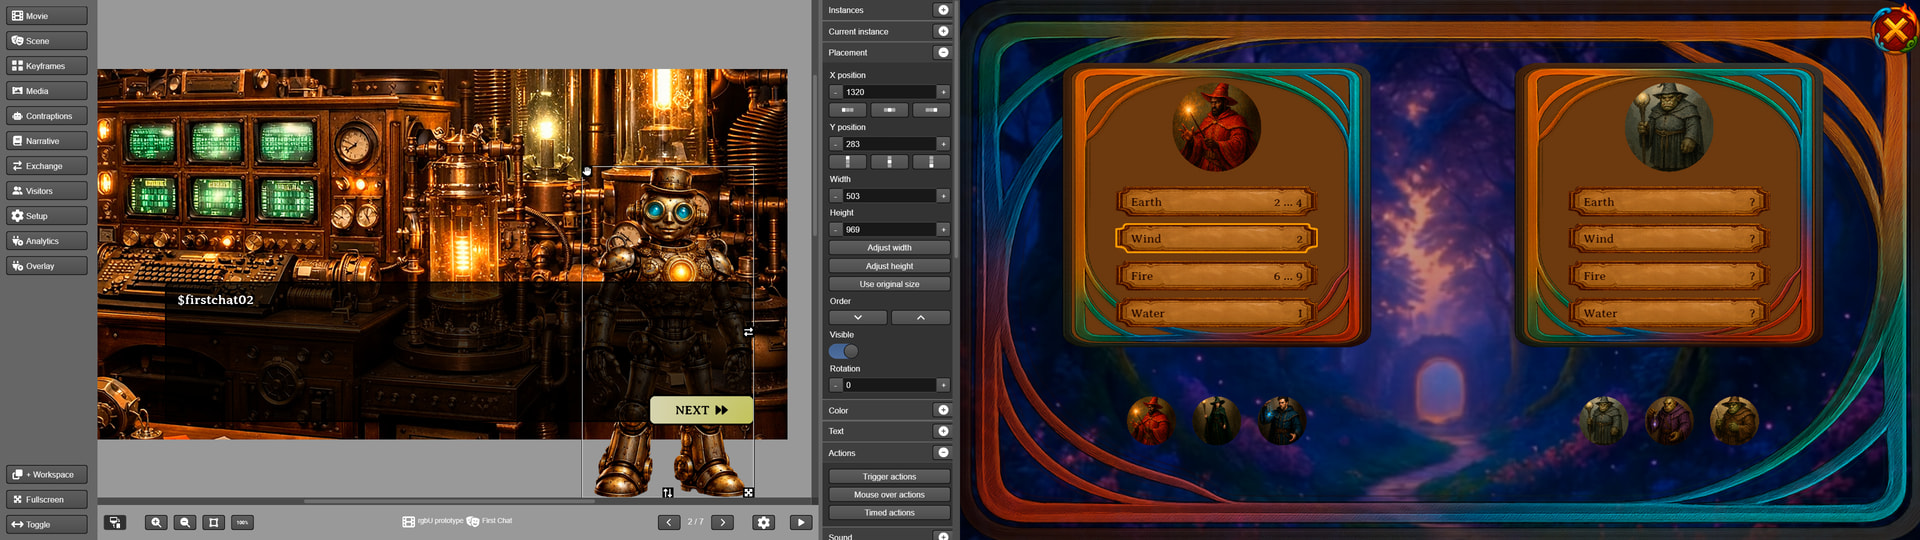This screenshot has width=1920, height=540.
Task: Click the Toggle button in the sidebar
Action: (47, 524)
